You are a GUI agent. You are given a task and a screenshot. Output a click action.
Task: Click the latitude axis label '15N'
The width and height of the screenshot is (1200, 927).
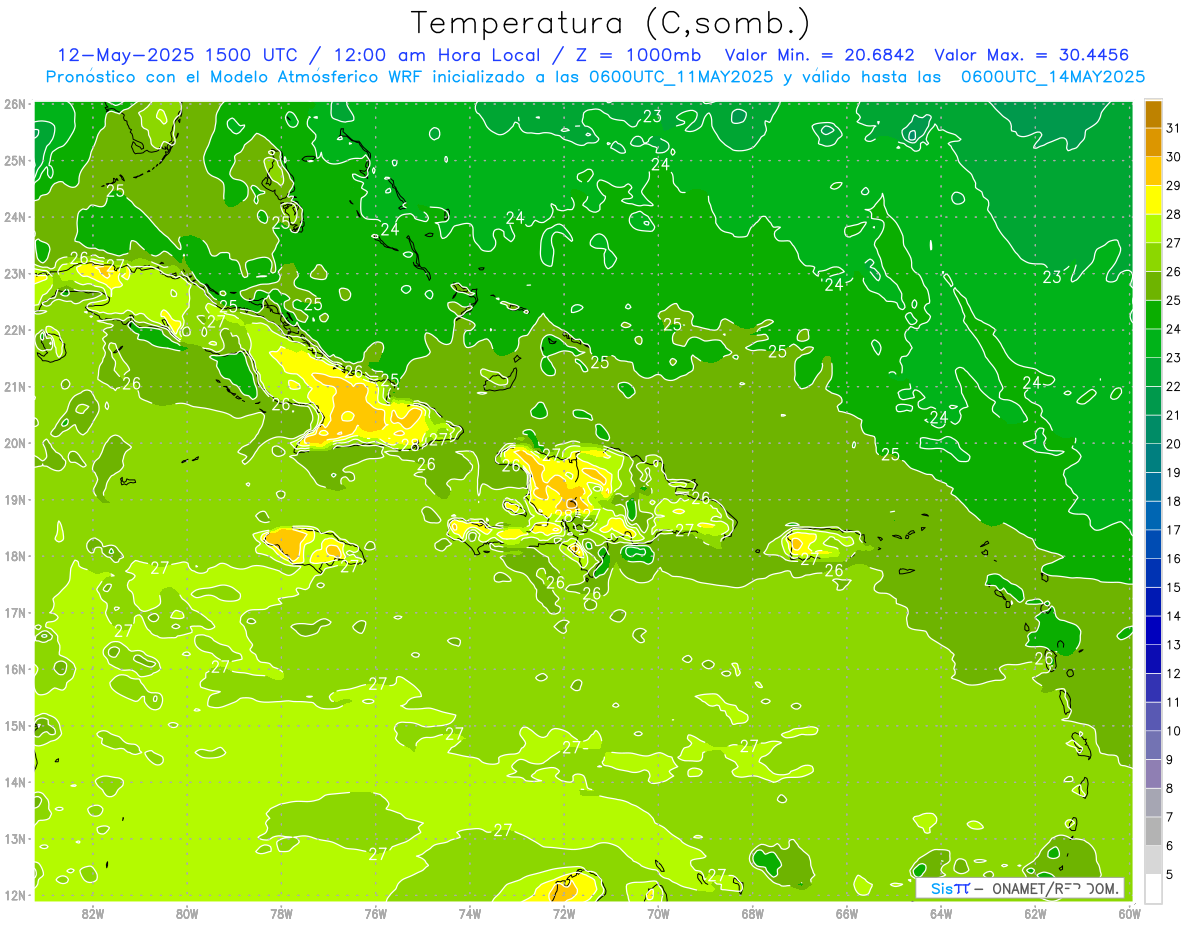[15, 726]
